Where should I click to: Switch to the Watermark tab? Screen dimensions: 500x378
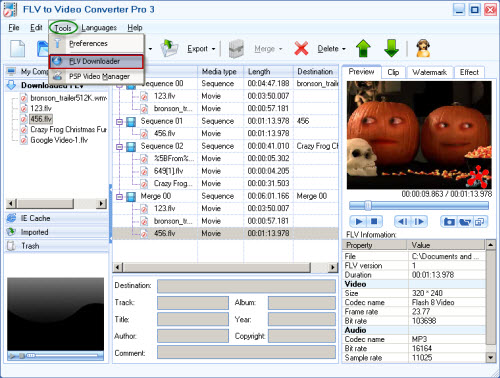point(429,72)
